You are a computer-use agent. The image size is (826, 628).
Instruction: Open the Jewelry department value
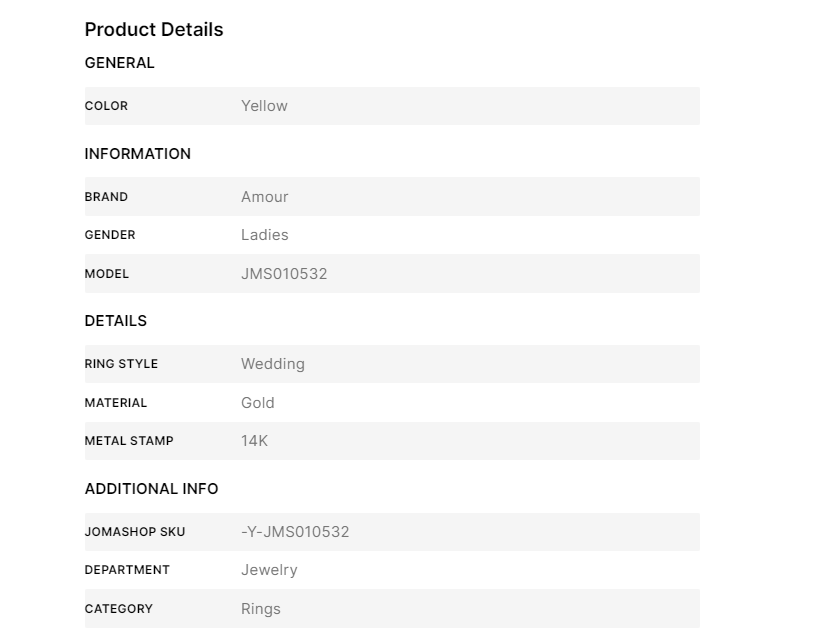tap(269, 570)
